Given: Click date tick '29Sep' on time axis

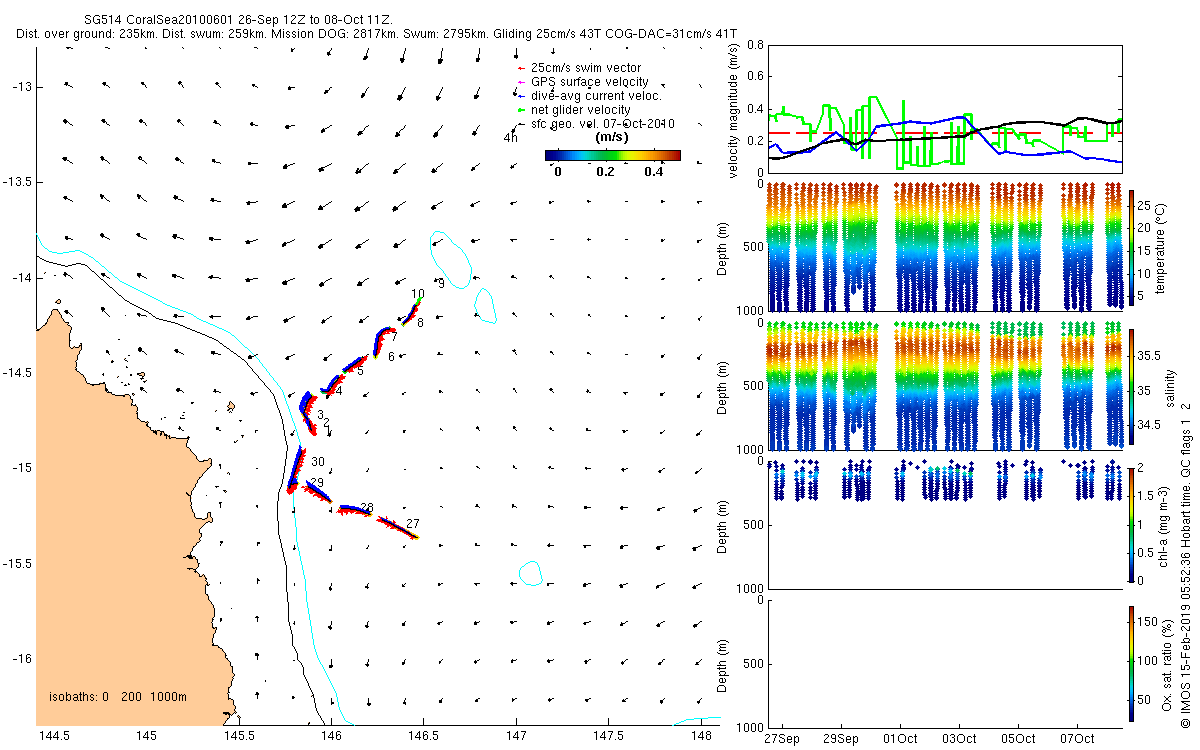Looking at the screenshot, I should click(841, 739).
